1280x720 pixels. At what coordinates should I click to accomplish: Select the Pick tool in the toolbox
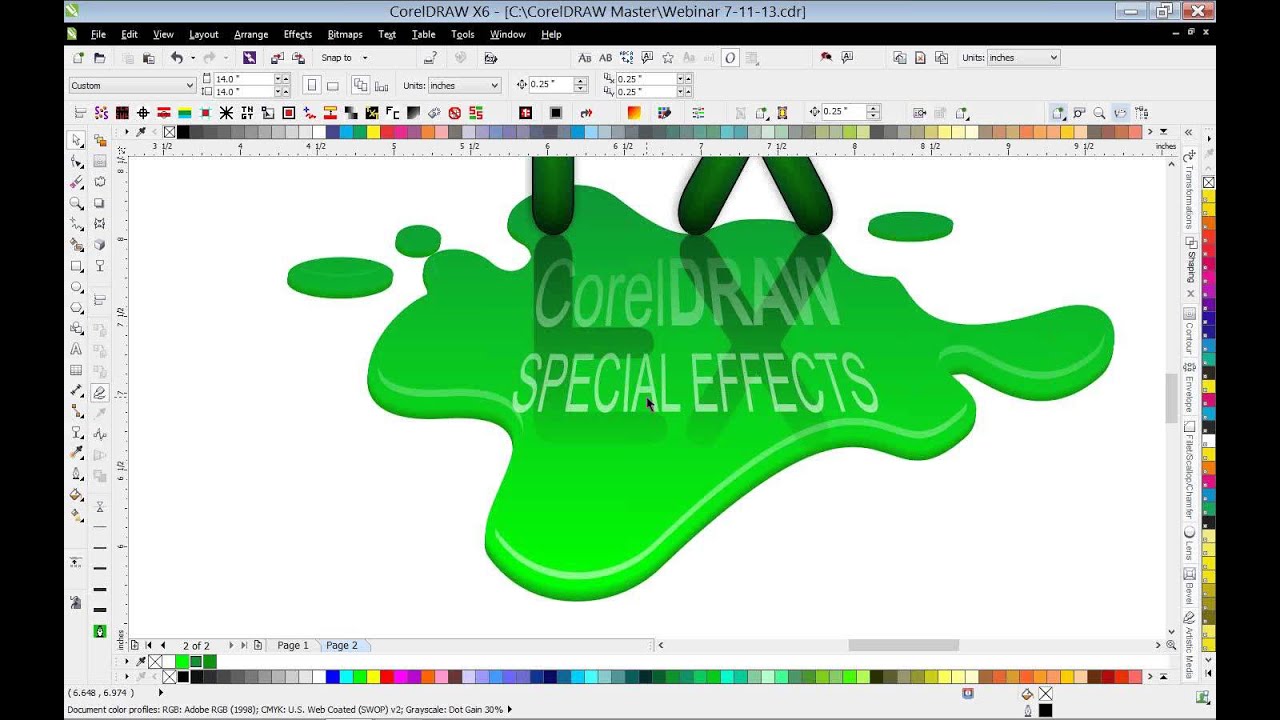[77, 140]
